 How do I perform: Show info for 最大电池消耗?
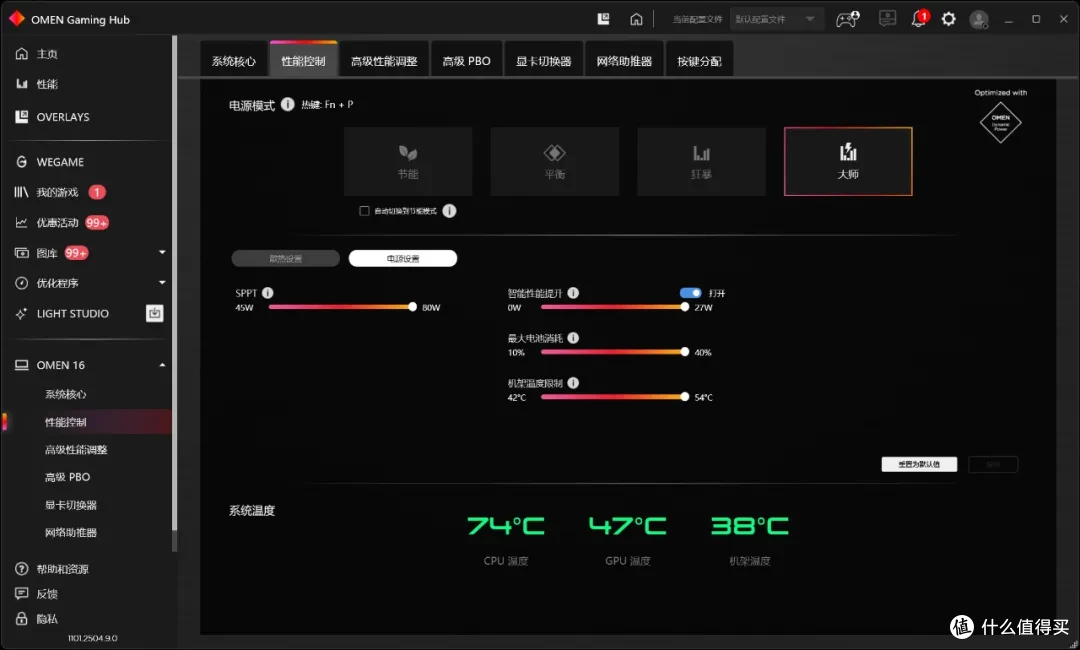(573, 337)
